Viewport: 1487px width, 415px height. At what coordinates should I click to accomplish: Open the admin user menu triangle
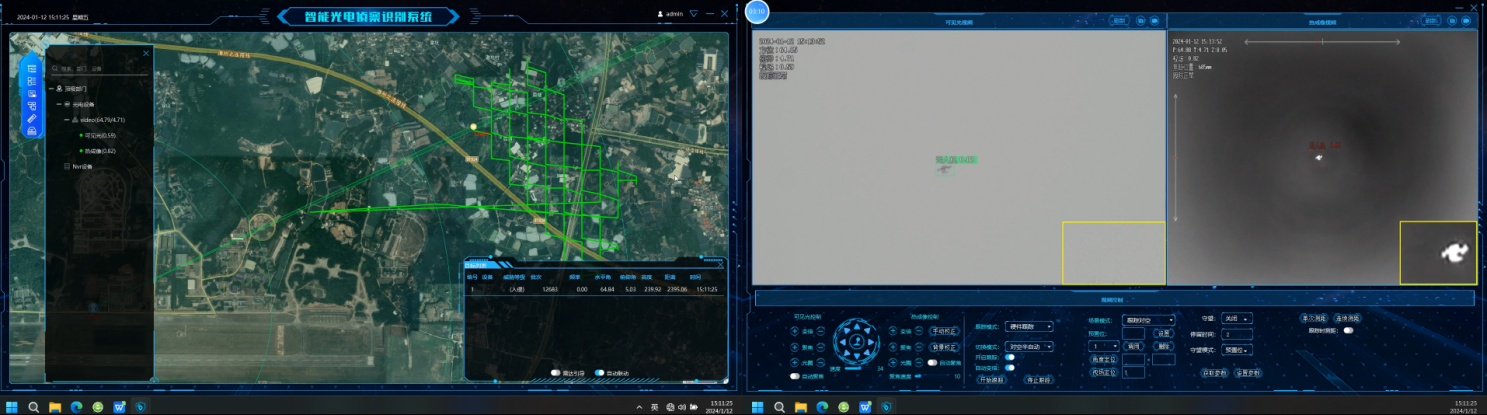pos(693,14)
